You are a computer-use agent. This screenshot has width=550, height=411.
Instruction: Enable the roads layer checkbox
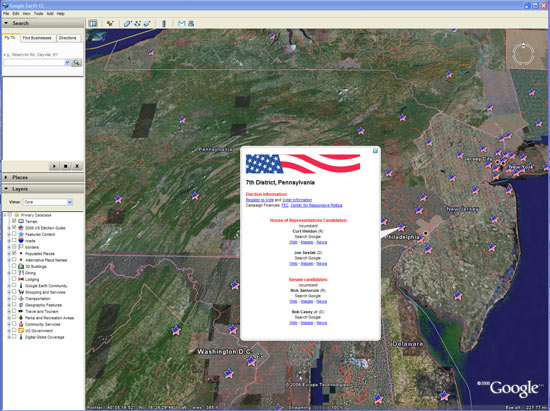pyautogui.click(x=14, y=241)
